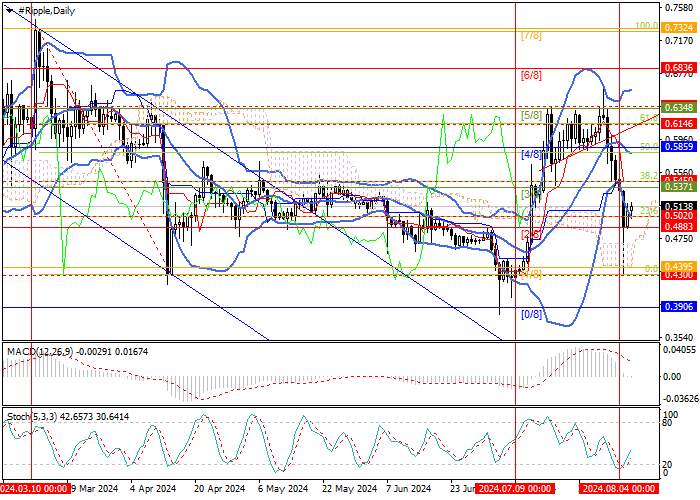Image resolution: width=700 pixels, height=500 pixels.
Task: Click the 0.4750 price axis value
Action: pos(679,239)
